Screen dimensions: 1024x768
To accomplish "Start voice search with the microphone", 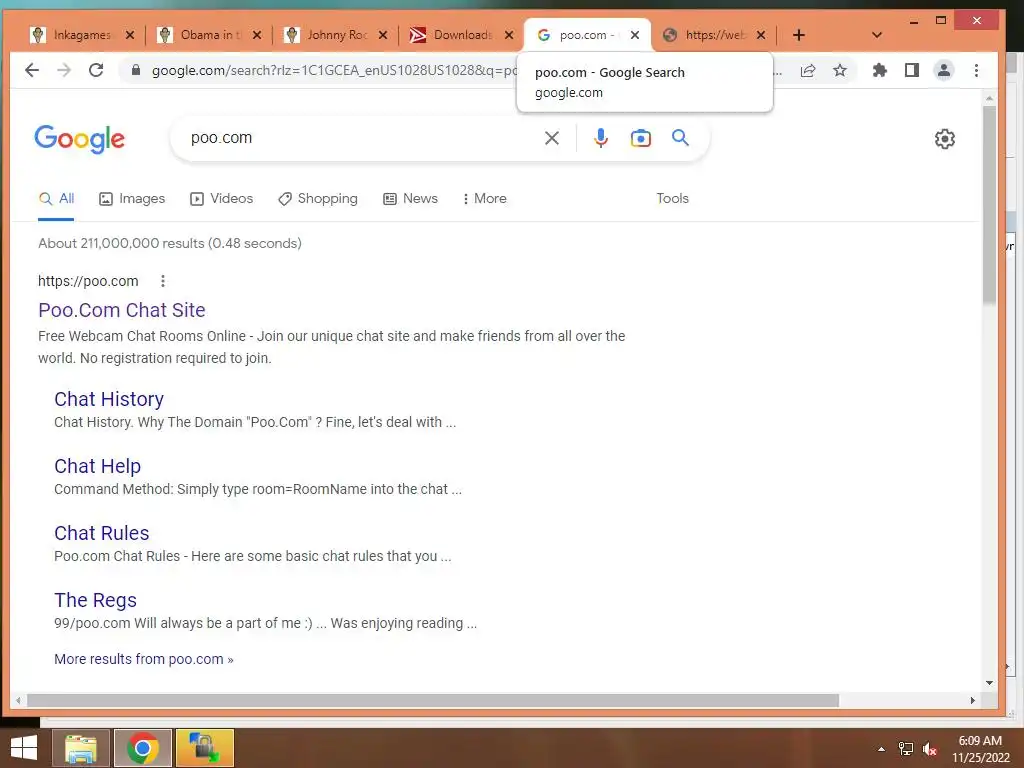I will (601, 138).
